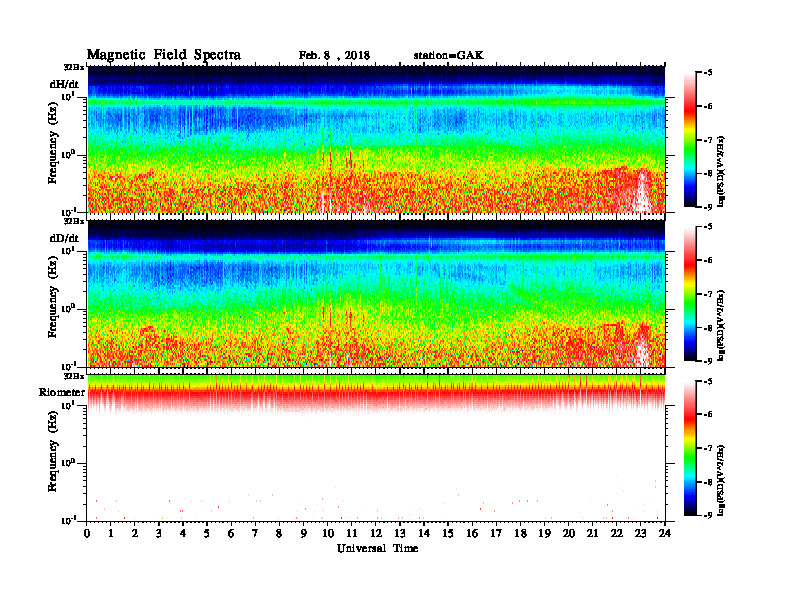Click hour tick label "6" on time axis
Screen dimensions: 792x612
231,534
